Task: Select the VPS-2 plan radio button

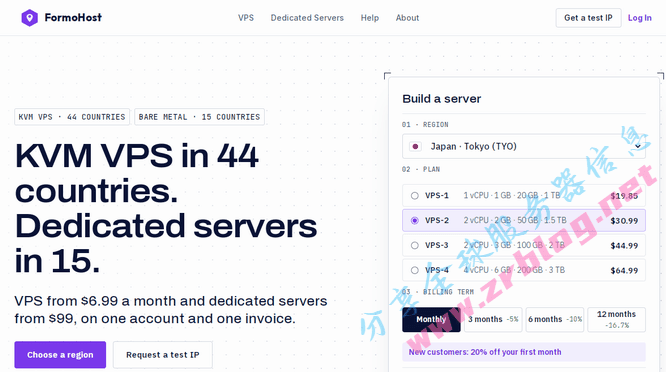Action: point(415,220)
